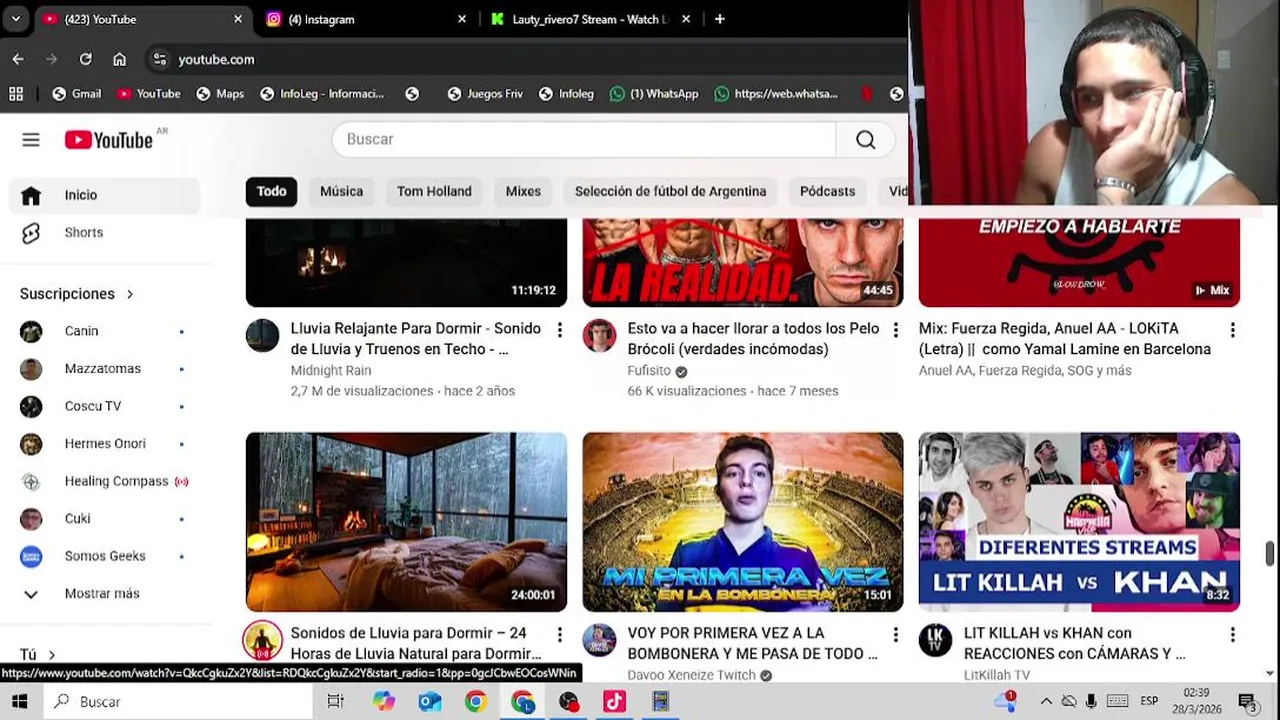
Task: Open a new browser tab
Action: 719,19
